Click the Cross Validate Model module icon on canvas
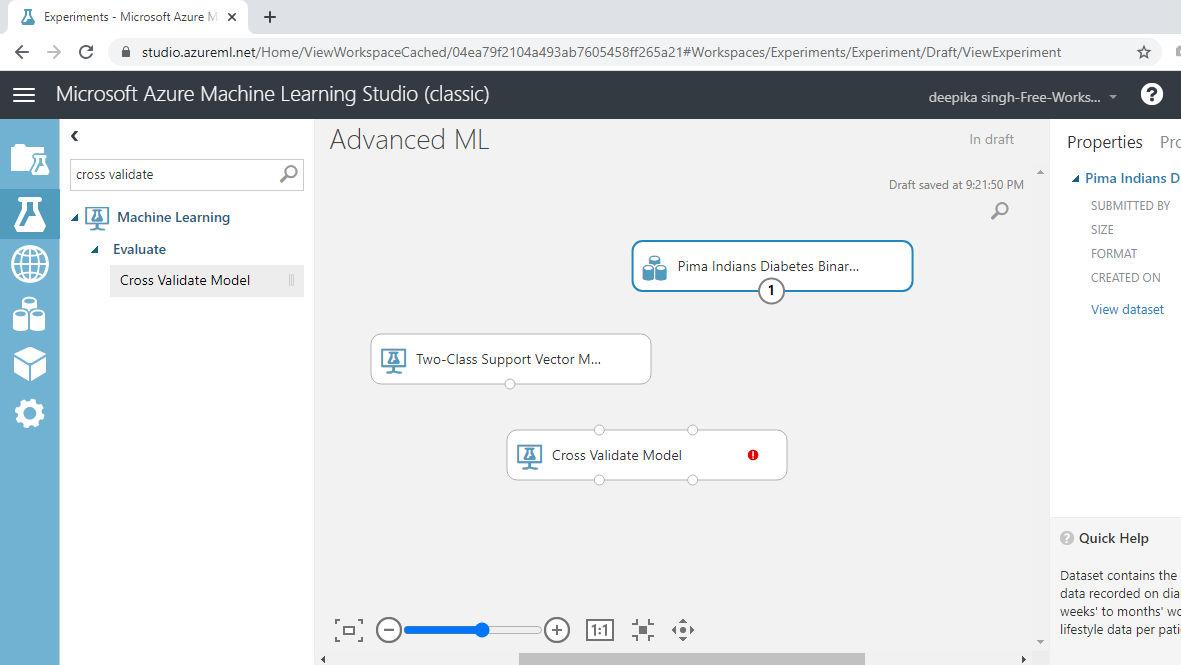The height and width of the screenshot is (665, 1181). click(x=529, y=456)
